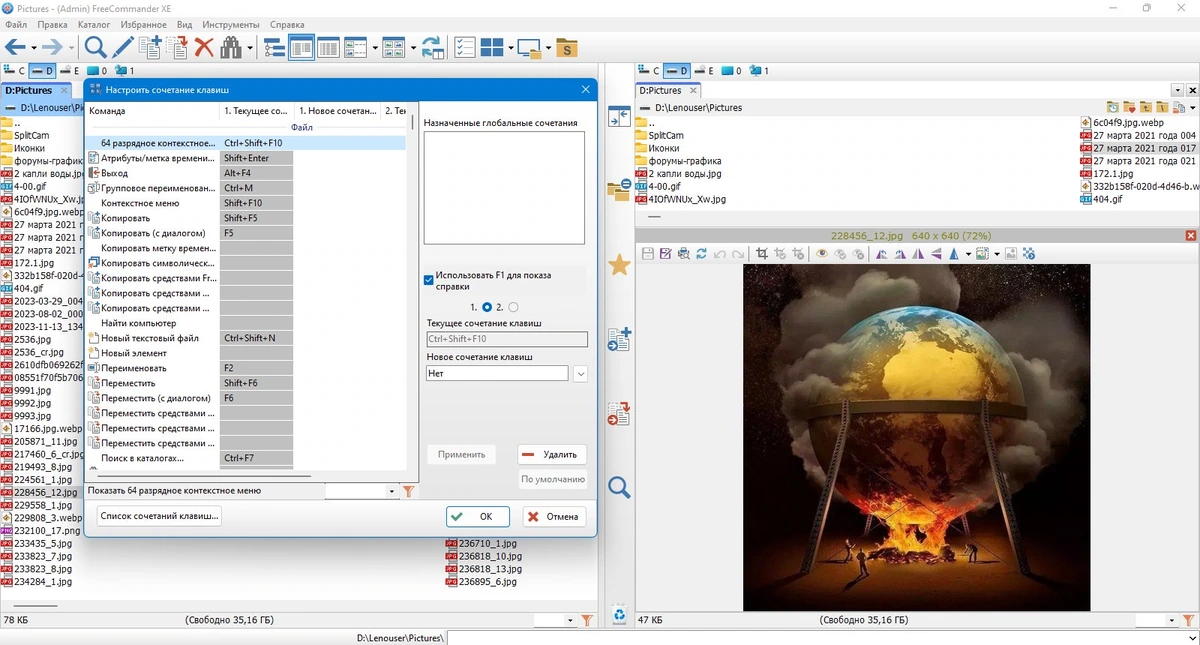The image size is (1200, 645).
Task: Click the pencil edit icon in toolbar
Action: tap(122, 47)
